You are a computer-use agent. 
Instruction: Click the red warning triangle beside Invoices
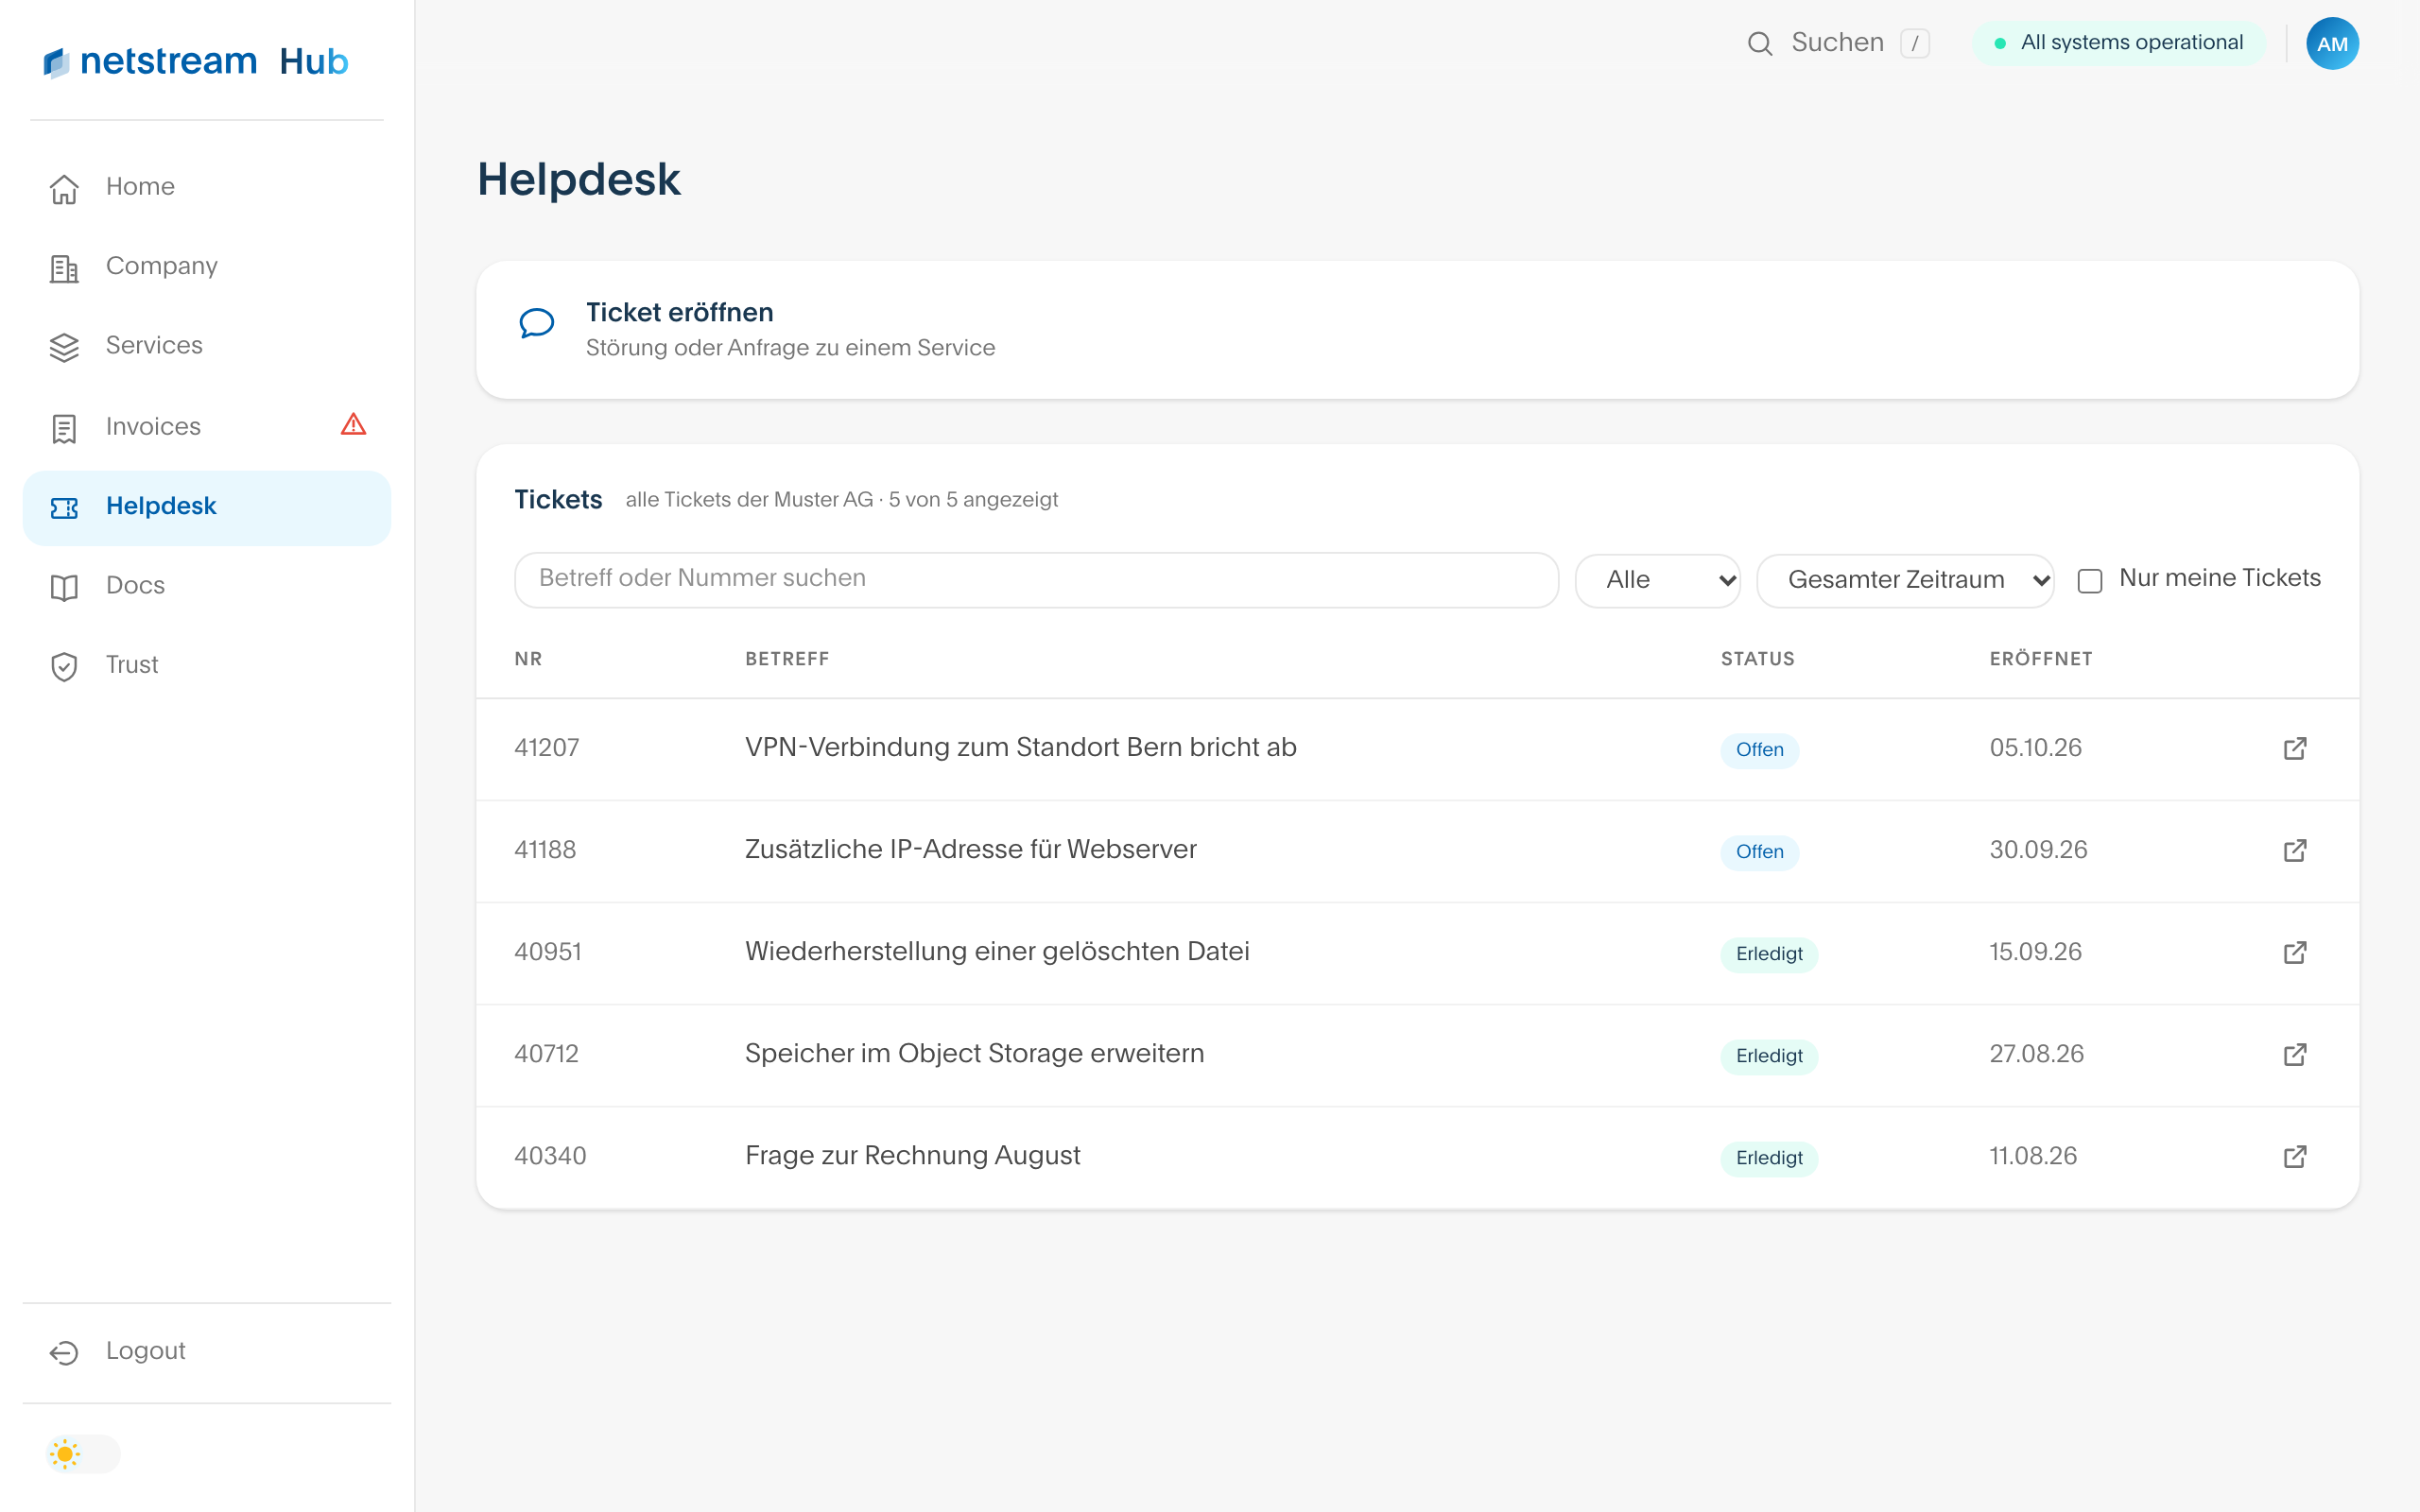tap(353, 425)
